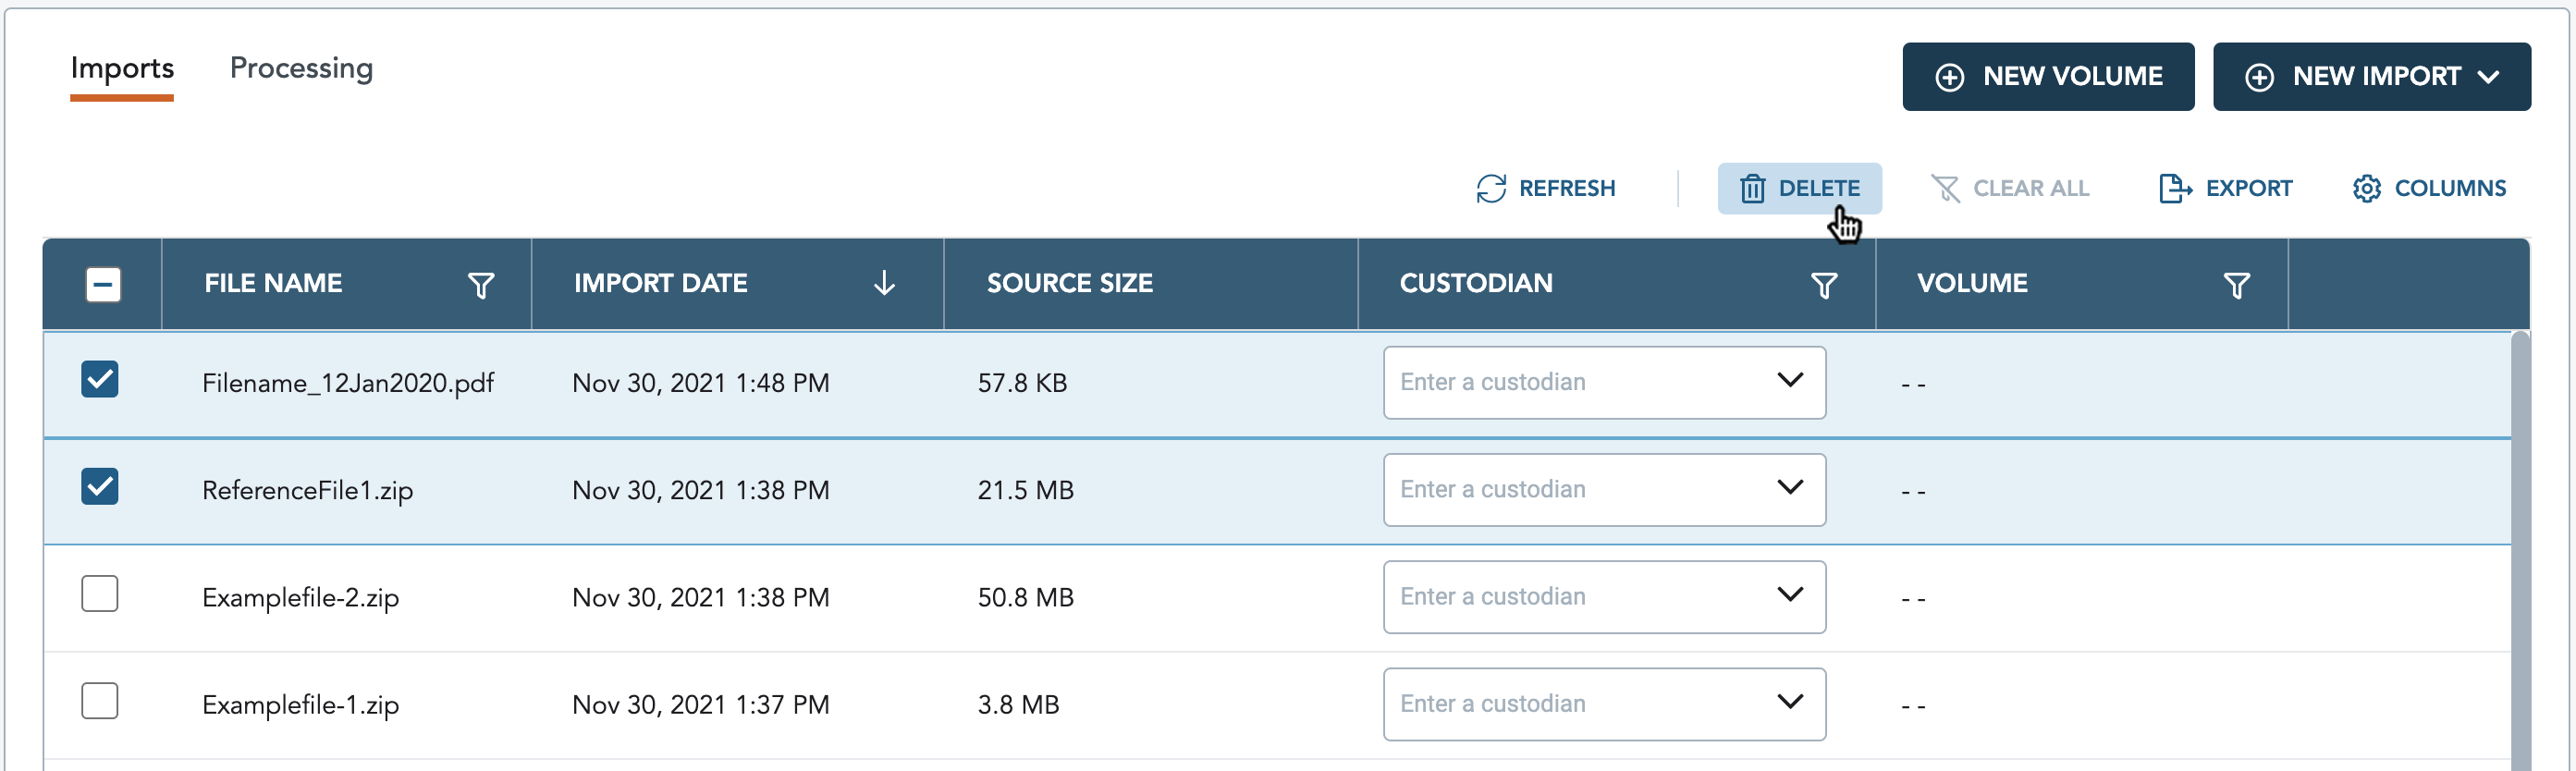Screen dimensions: 2576x771
Task: Toggle Import Date sort arrow
Action: (x=884, y=283)
